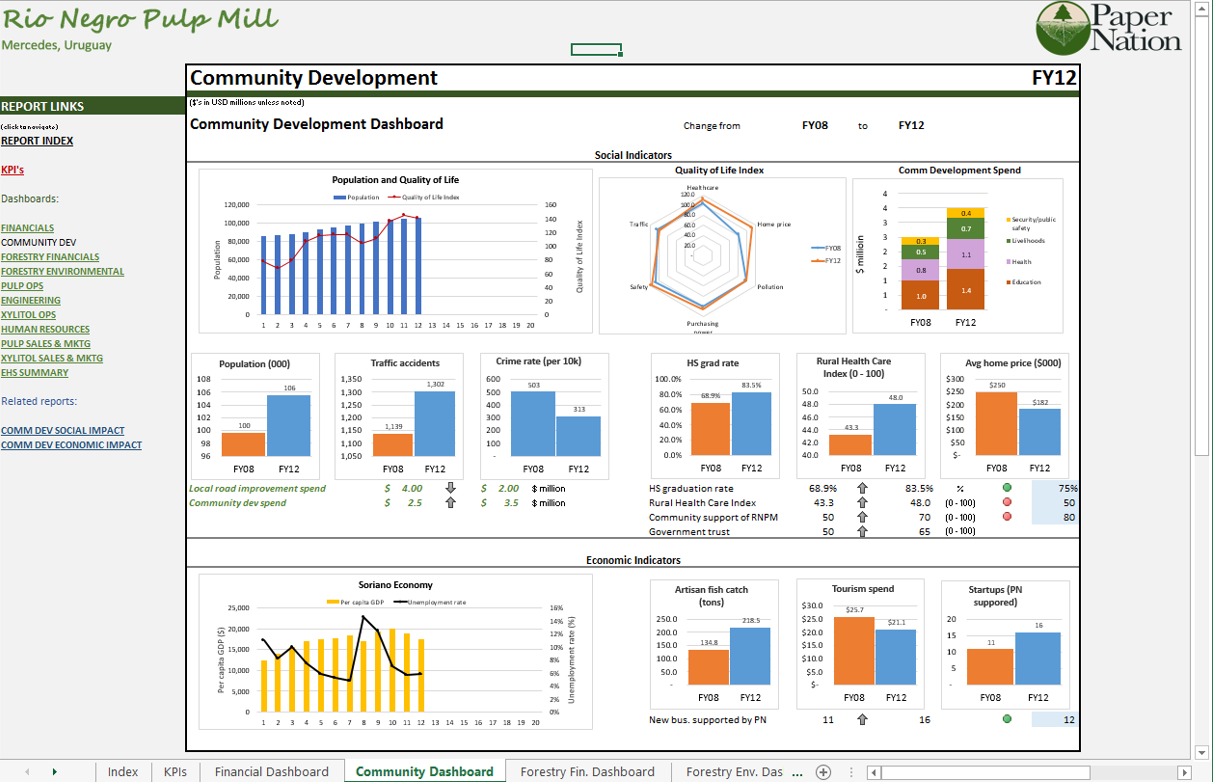The image size is (1213, 782).
Task: Select the Crime rate (per 10k) chart
Action: coord(544,416)
